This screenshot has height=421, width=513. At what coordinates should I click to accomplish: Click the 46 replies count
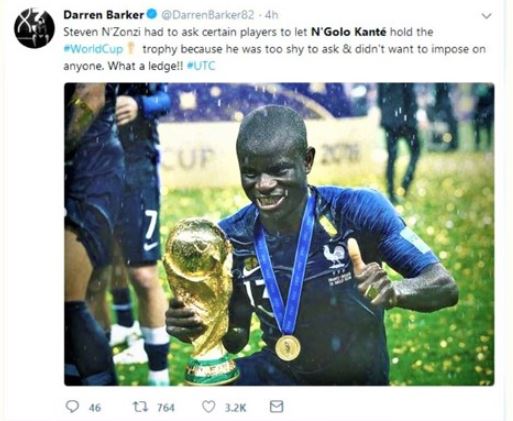point(95,407)
